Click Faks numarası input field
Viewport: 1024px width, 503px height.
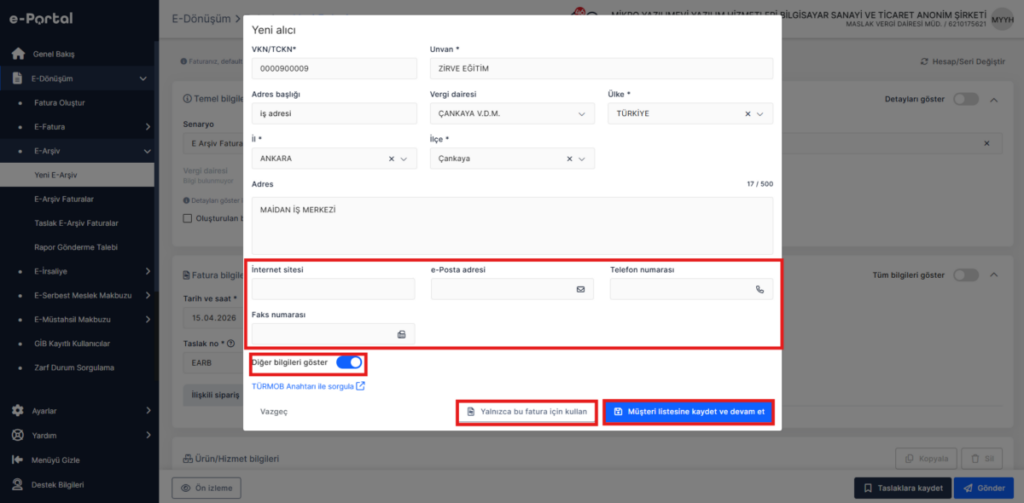[333, 334]
